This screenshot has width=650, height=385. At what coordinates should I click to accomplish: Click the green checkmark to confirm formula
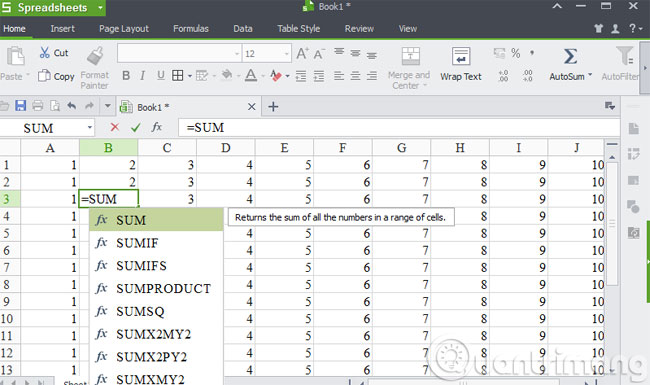136,128
